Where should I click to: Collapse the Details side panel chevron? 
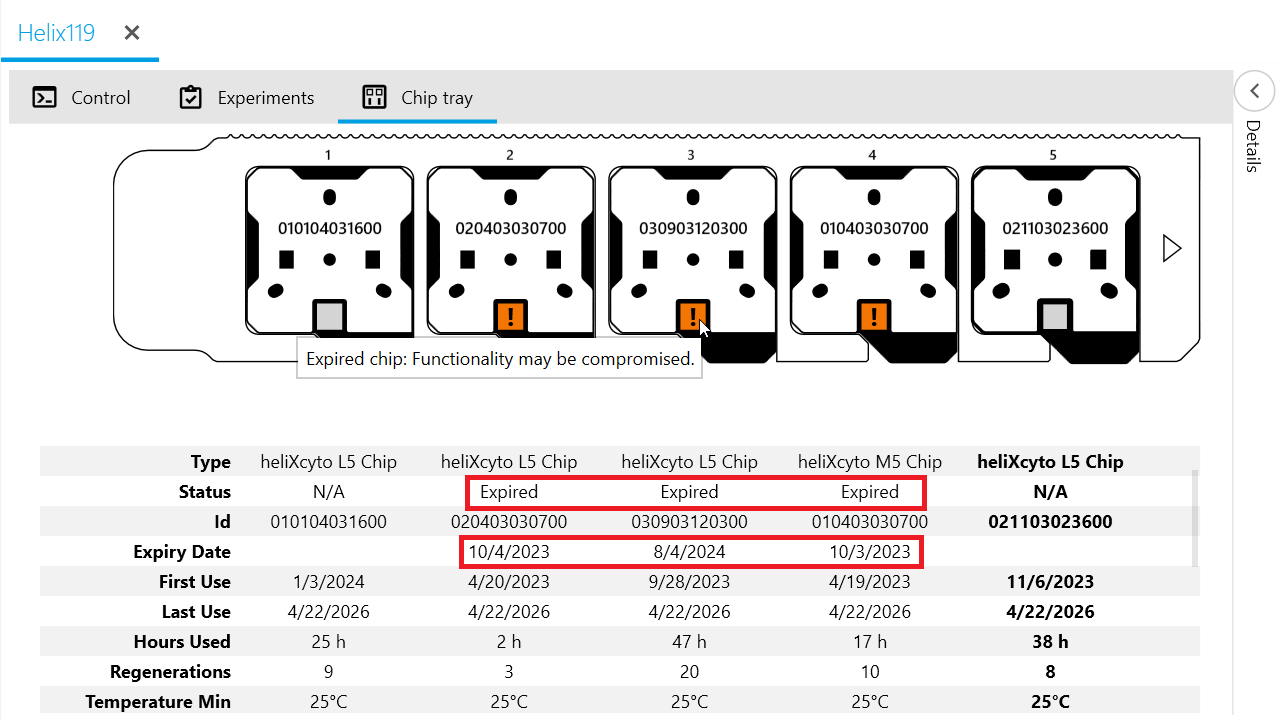[x=1254, y=91]
